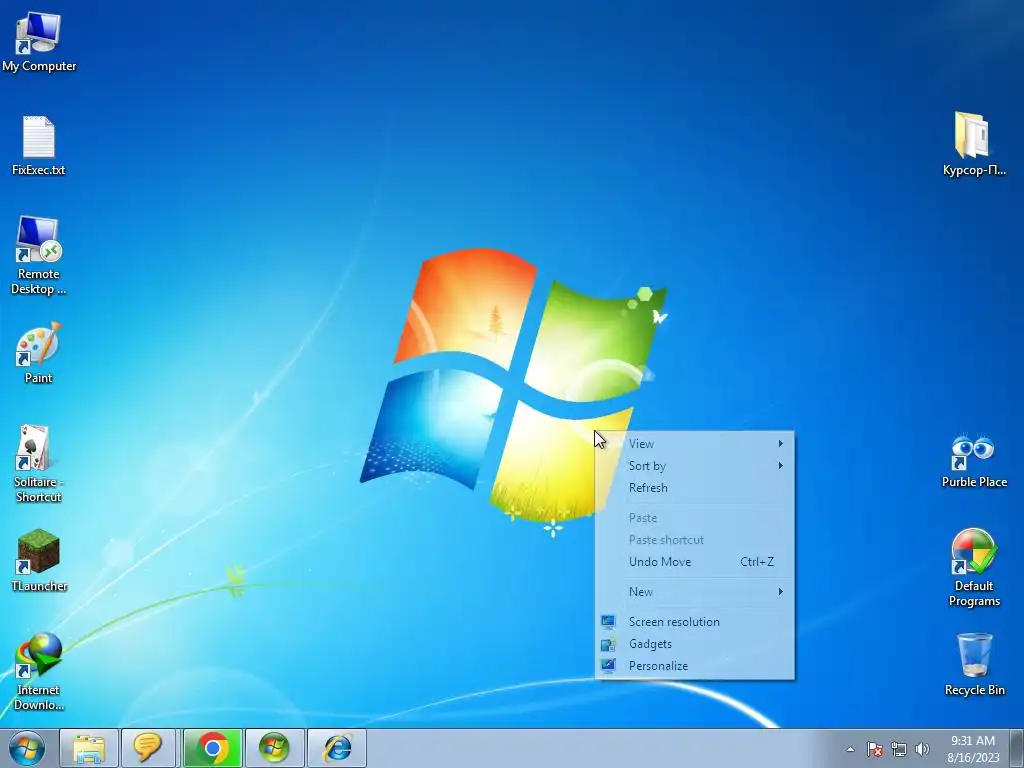Select Screen resolution menu entry
This screenshot has width=1024, height=768.
[x=695, y=622]
